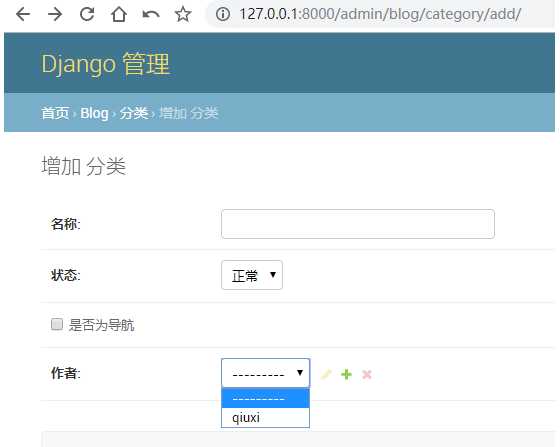Choose qiuxi from the 作者 list

pos(265,417)
